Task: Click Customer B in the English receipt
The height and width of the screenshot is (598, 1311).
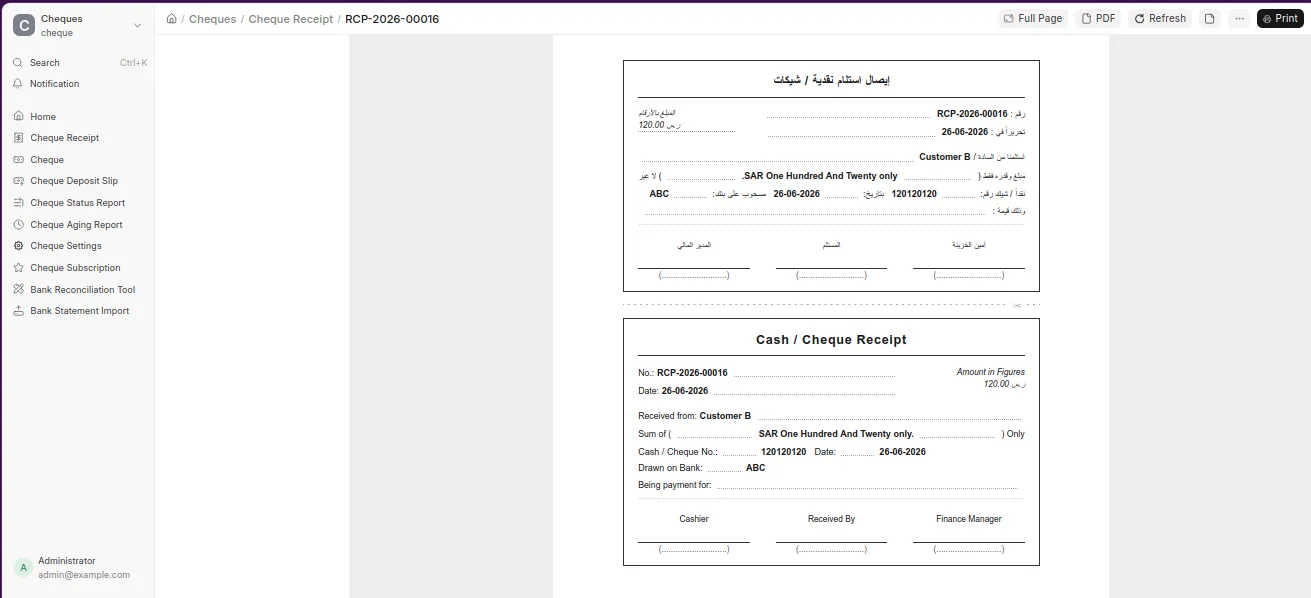Action: point(725,416)
